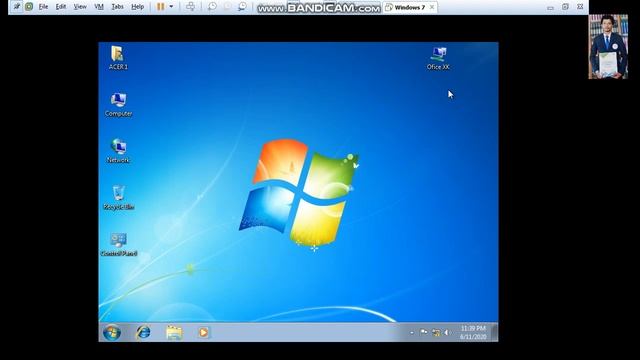Viewport: 640px width, 360px height.
Task: Click the network tray icon
Action: point(436,333)
